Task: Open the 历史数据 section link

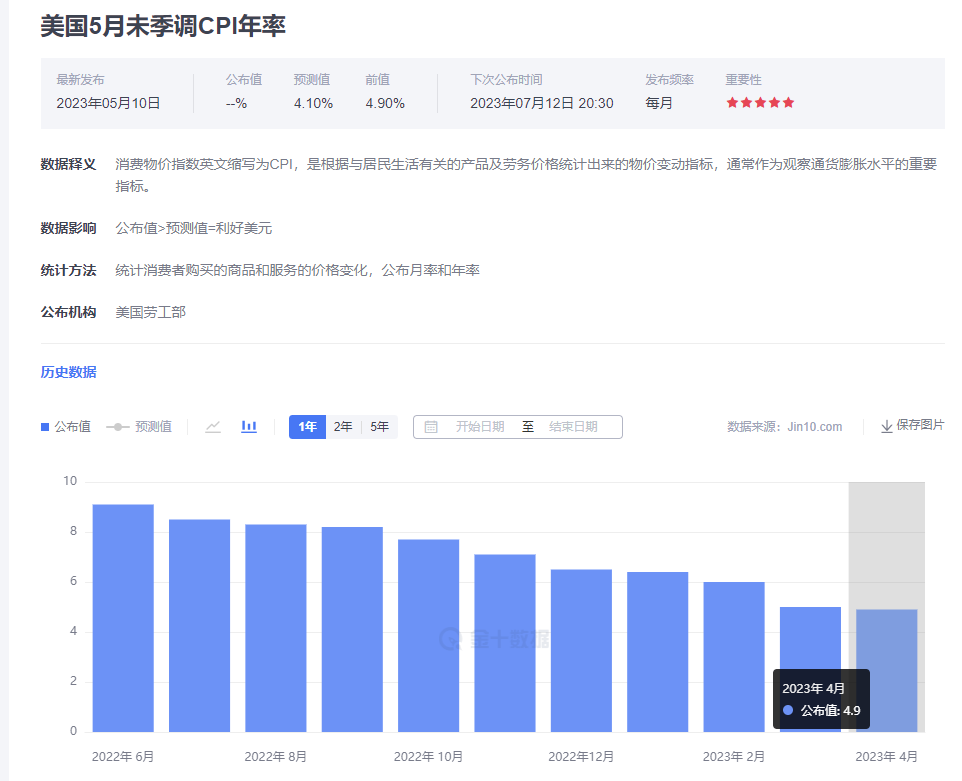Action: (69, 372)
